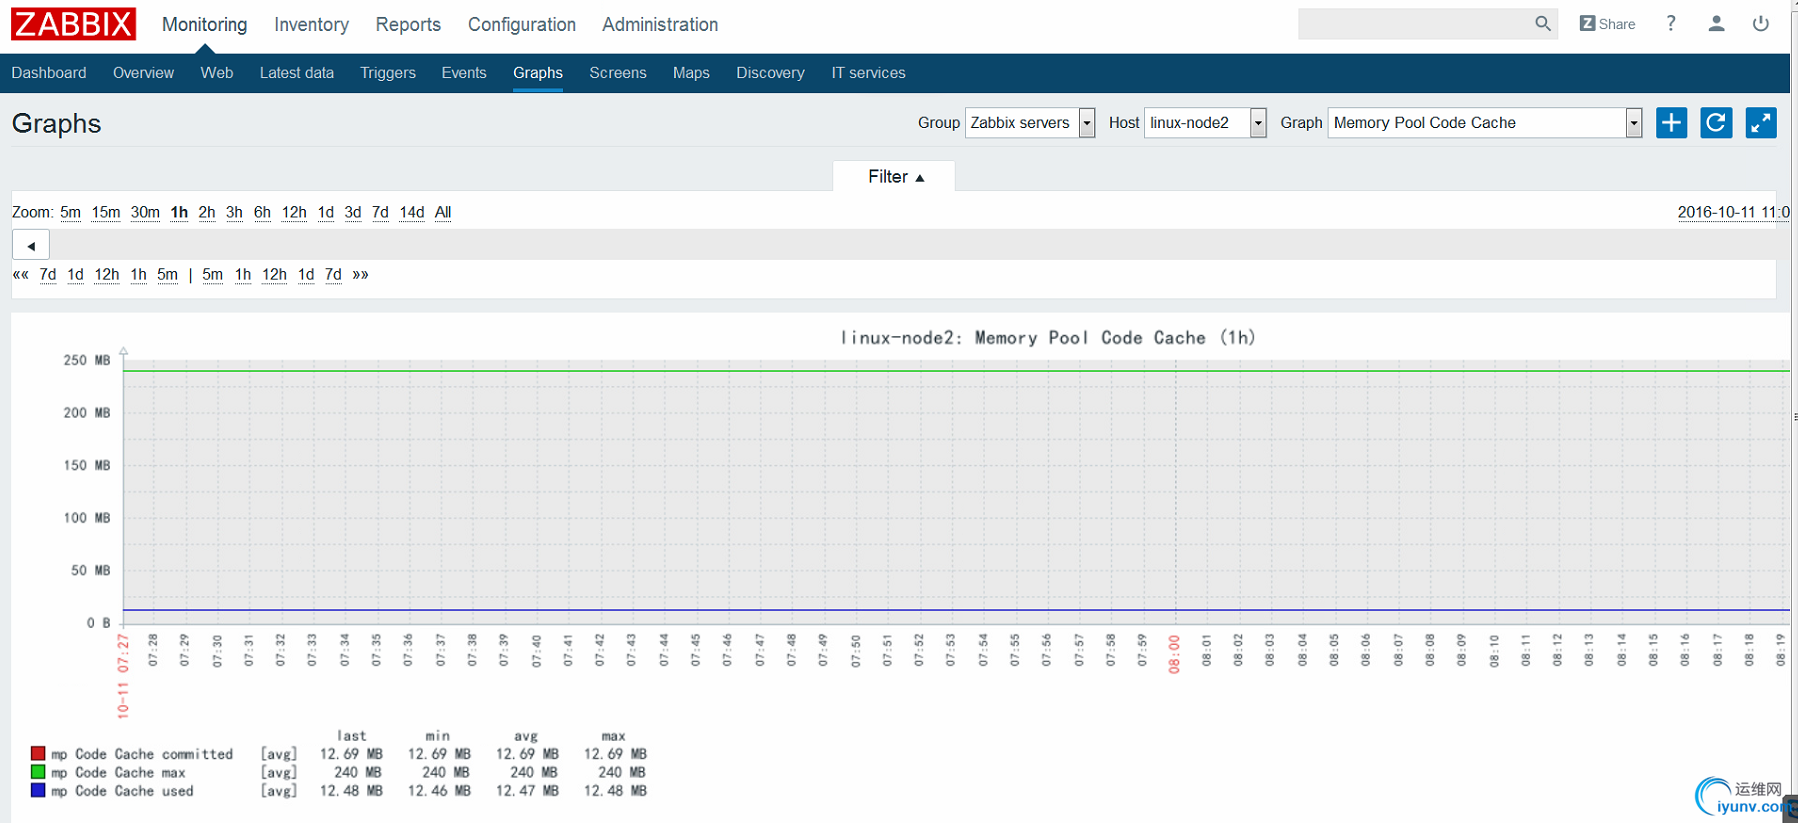Open the help question mark icon
This screenshot has width=1798, height=823.
point(1671,24)
